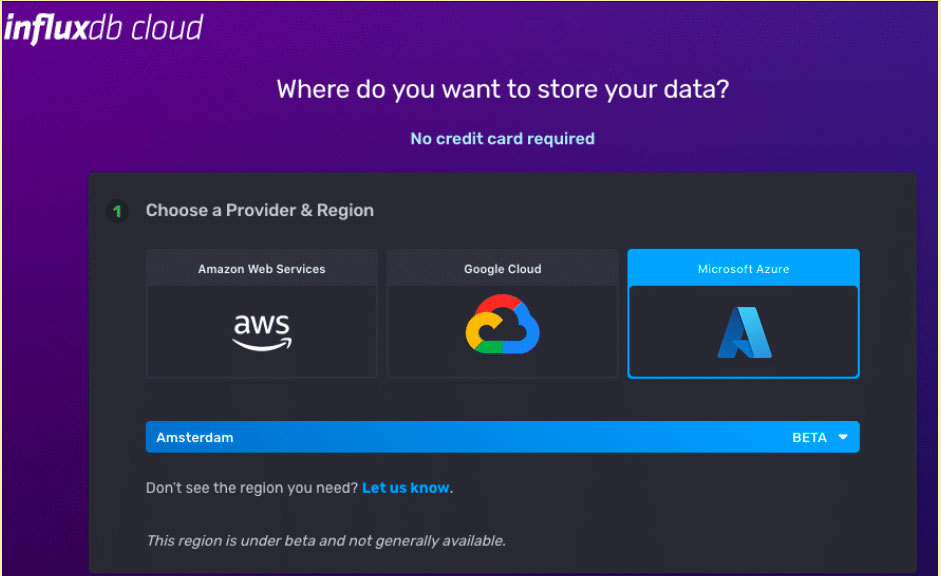The image size is (941, 576).
Task: Click the No credit card required text
Action: 502,138
